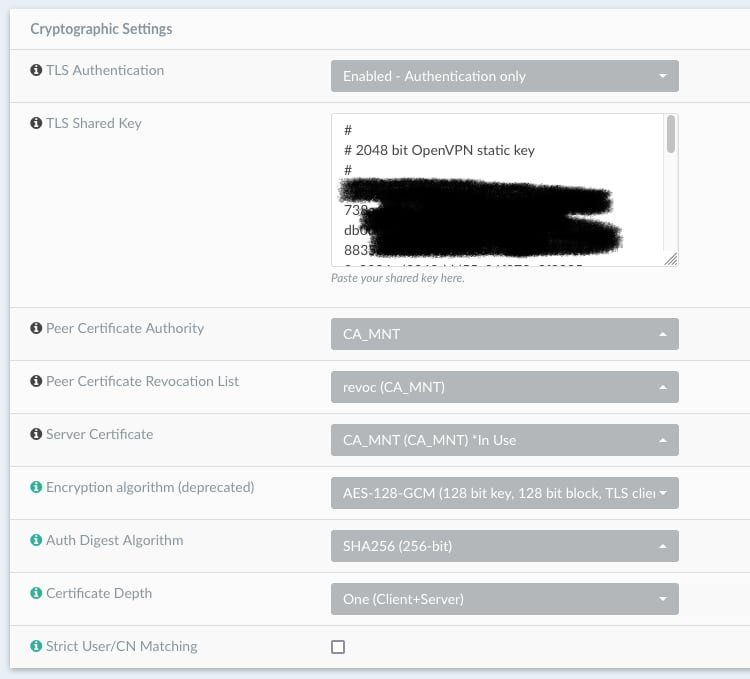Change the AES-128-GCM encryption algorithm dropdown

pyautogui.click(x=504, y=493)
